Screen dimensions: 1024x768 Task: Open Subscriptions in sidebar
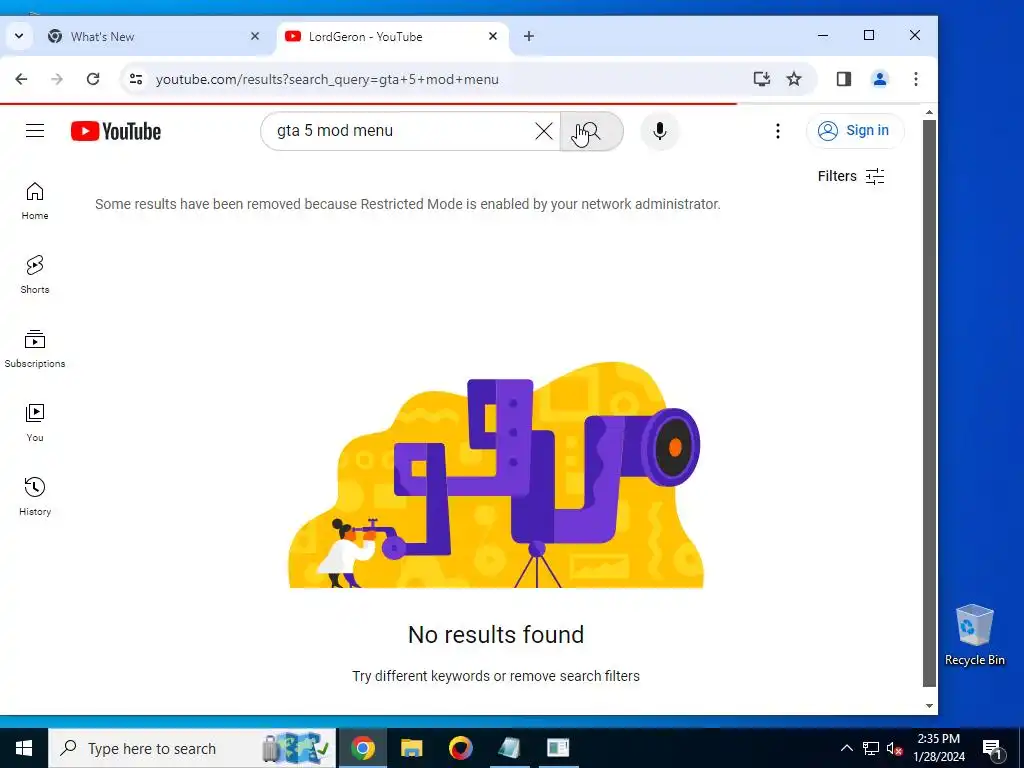coord(35,349)
